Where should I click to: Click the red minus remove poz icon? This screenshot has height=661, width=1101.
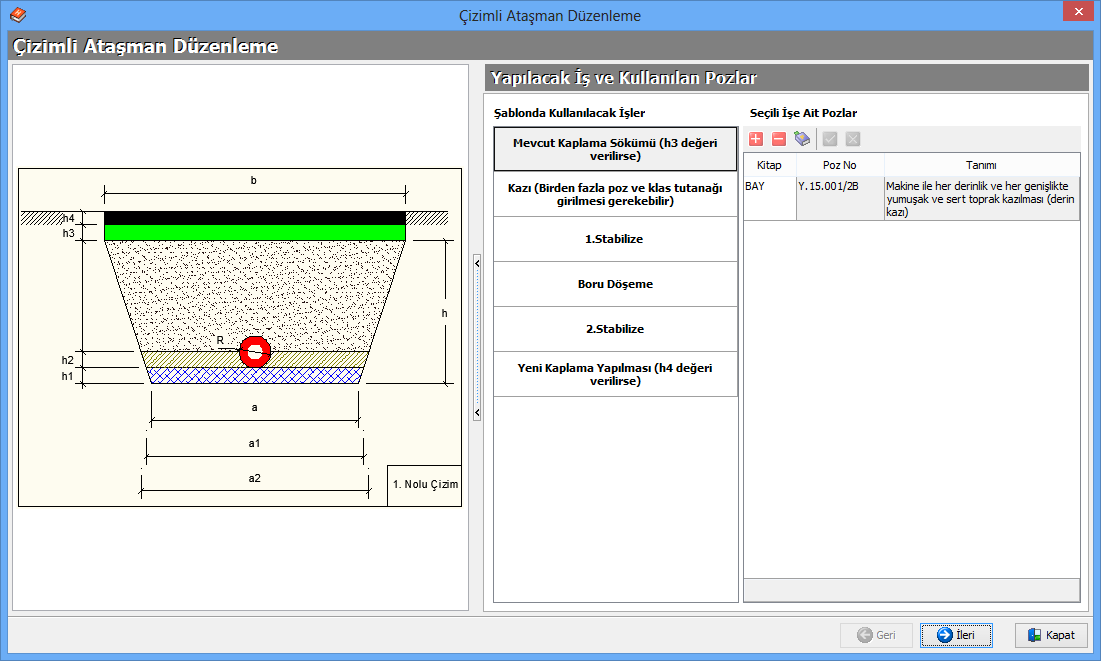point(779,139)
